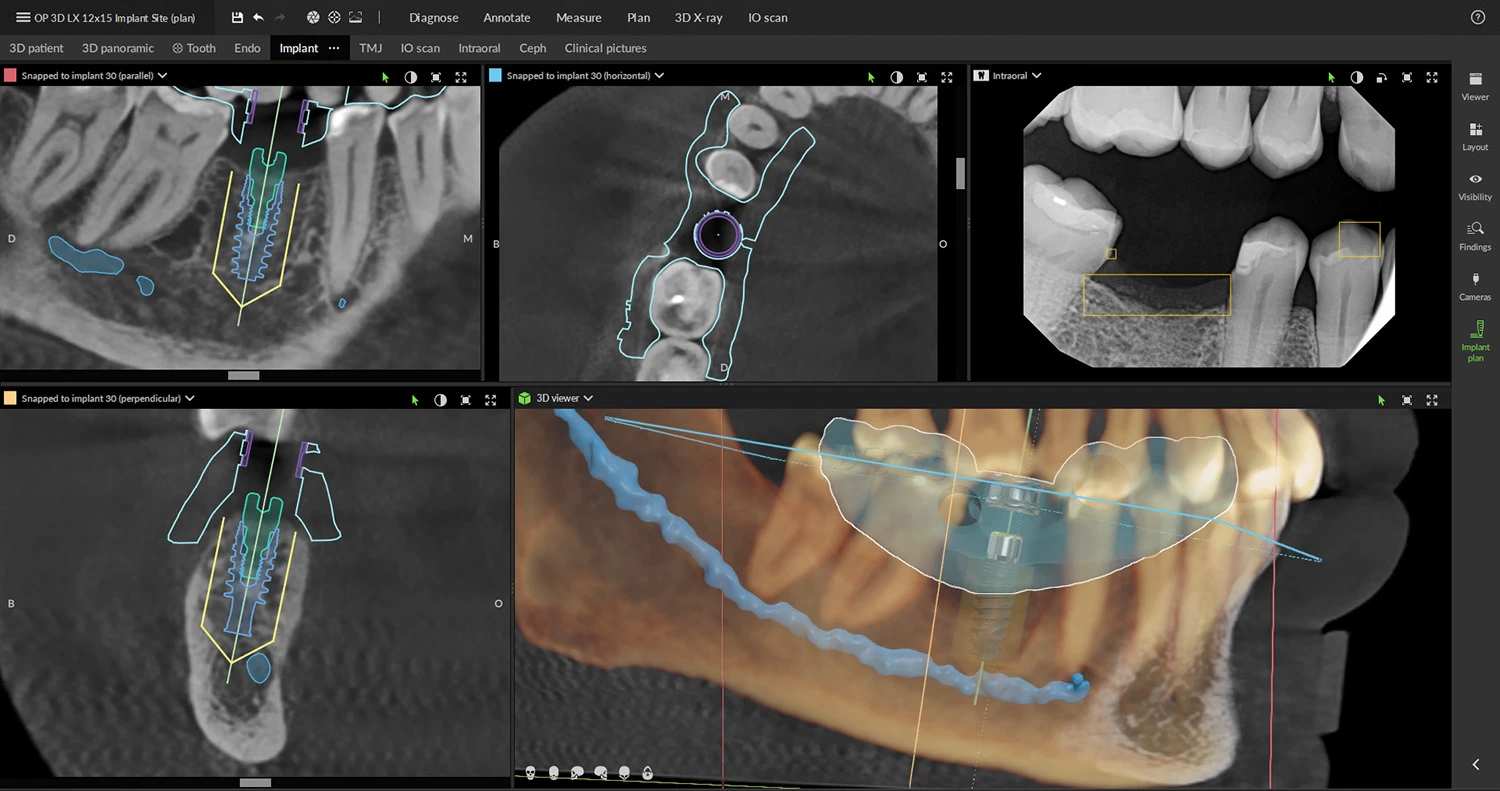The width and height of the screenshot is (1500, 791).
Task: Open the Visibility panel in right sidebar
Action: (1475, 187)
